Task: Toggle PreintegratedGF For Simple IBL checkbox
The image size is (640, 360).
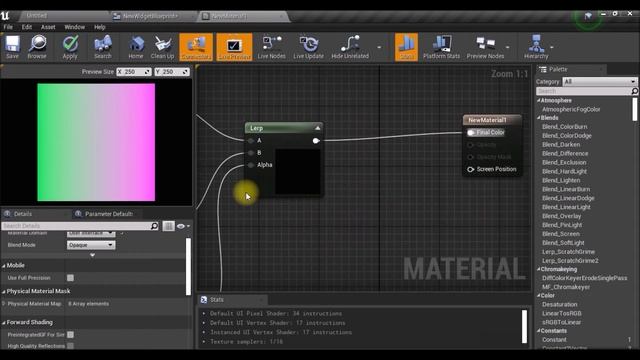Action: pos(70,335)
